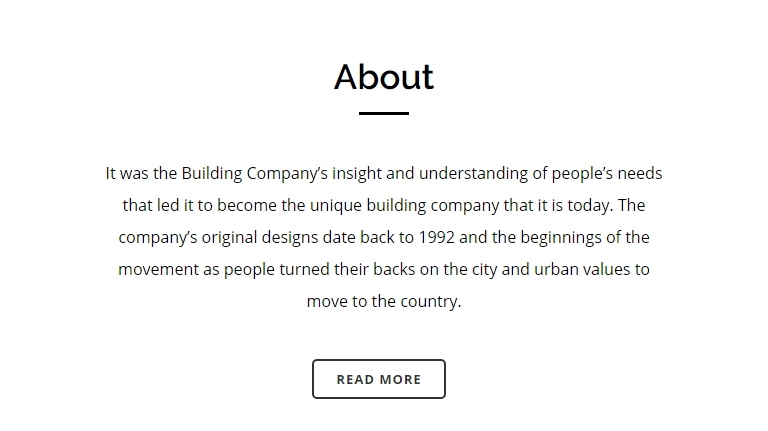
Task: Click the About heading
Action: pos(384,77)
